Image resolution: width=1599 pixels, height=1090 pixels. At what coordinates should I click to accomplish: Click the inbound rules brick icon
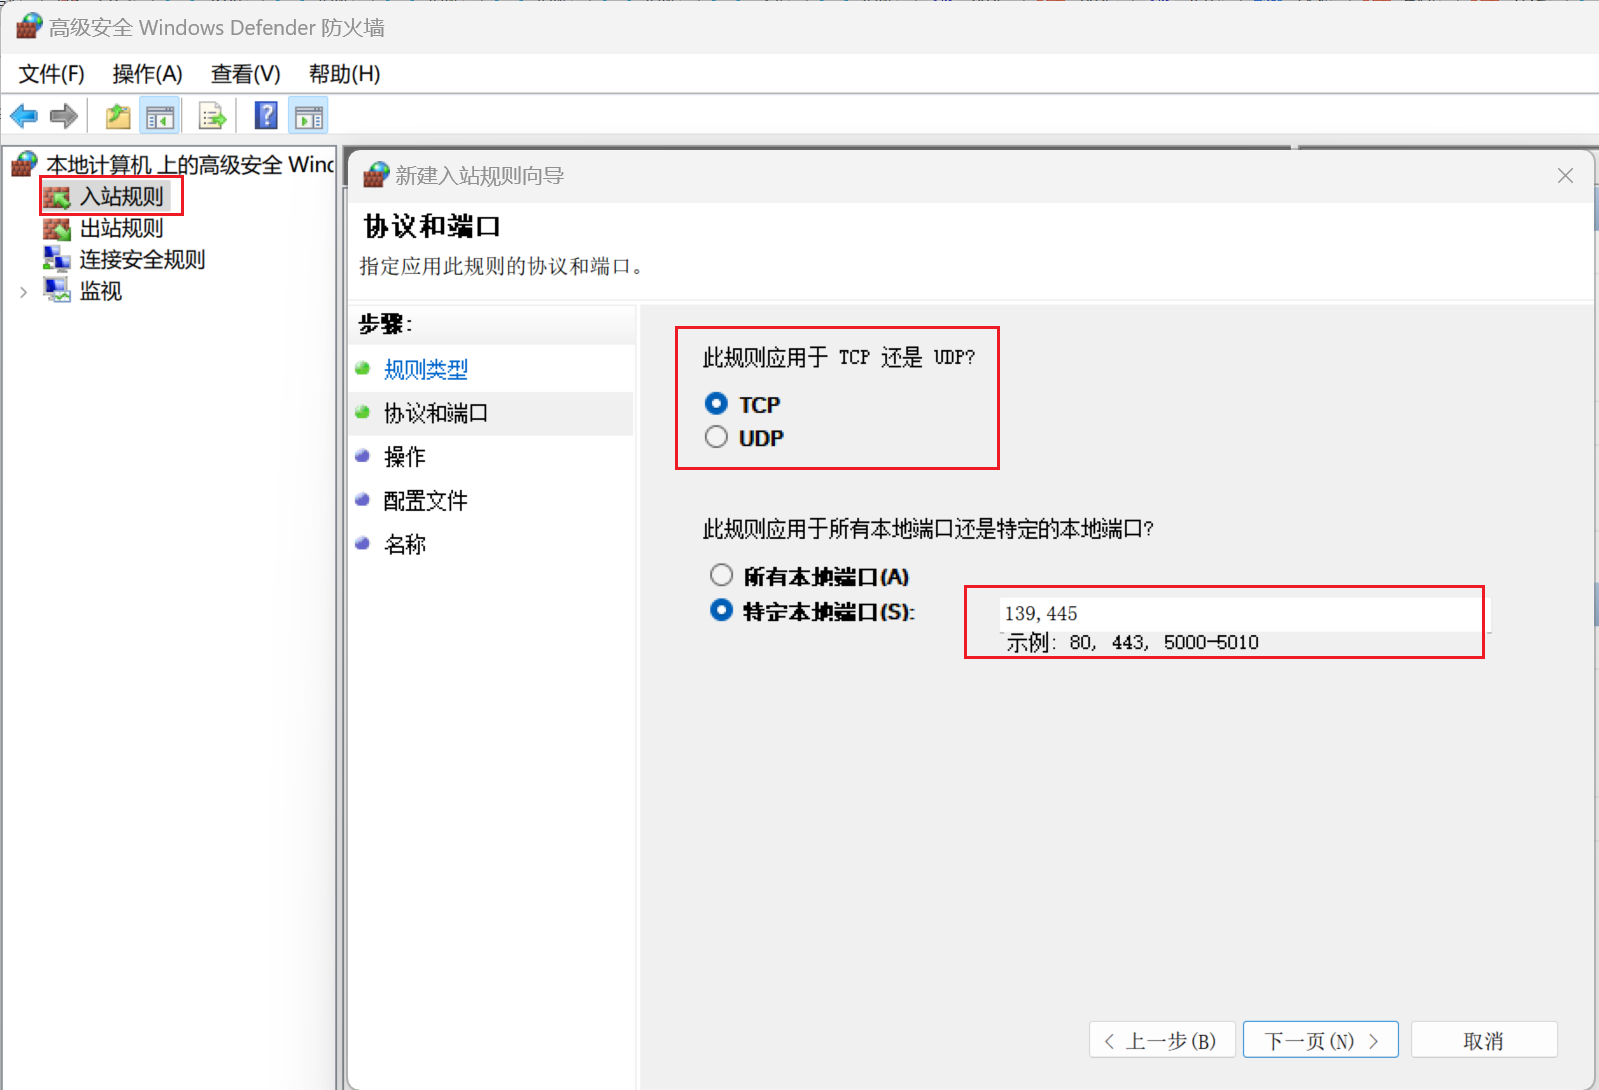(x=57, y=197)
